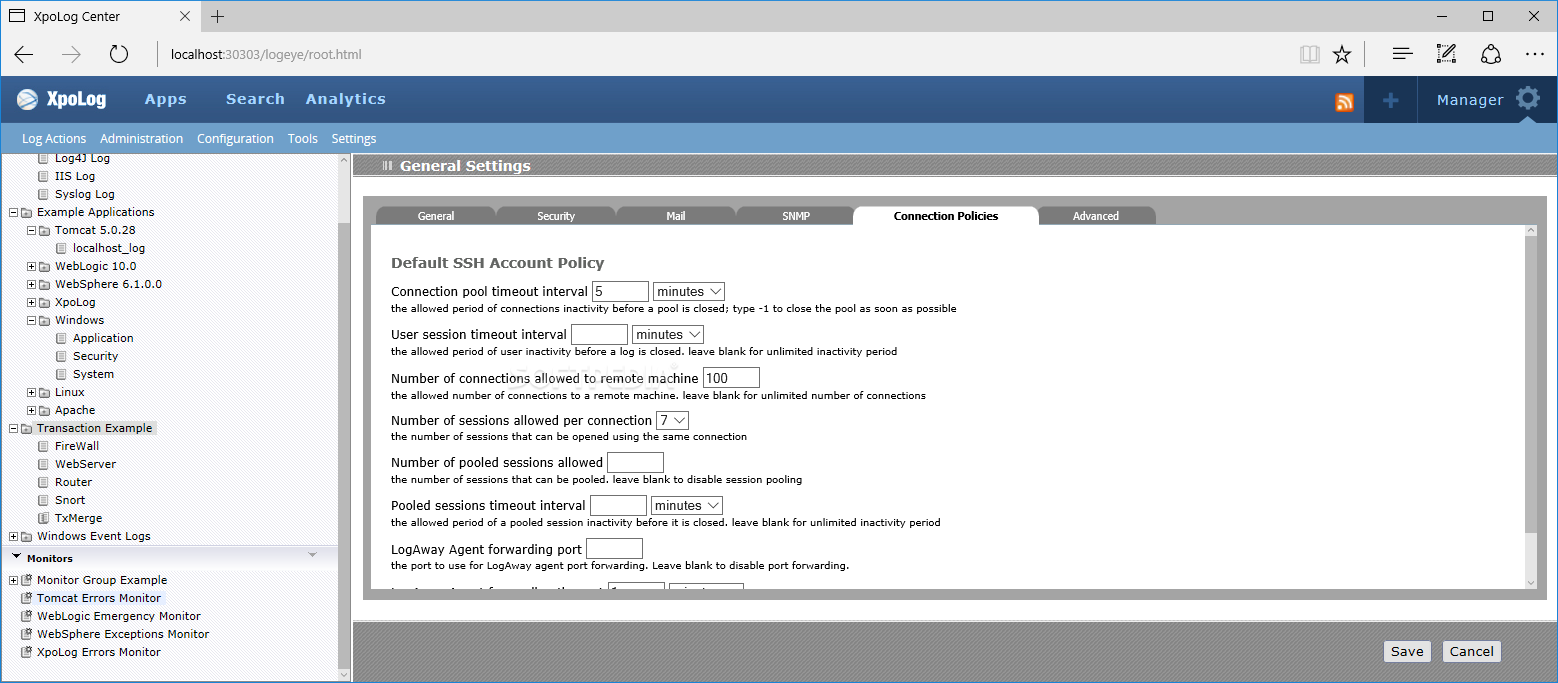Open the Log Actions menu
Image resolution: width=1558 pixels, height=683 pixels.
coord(54,139)
